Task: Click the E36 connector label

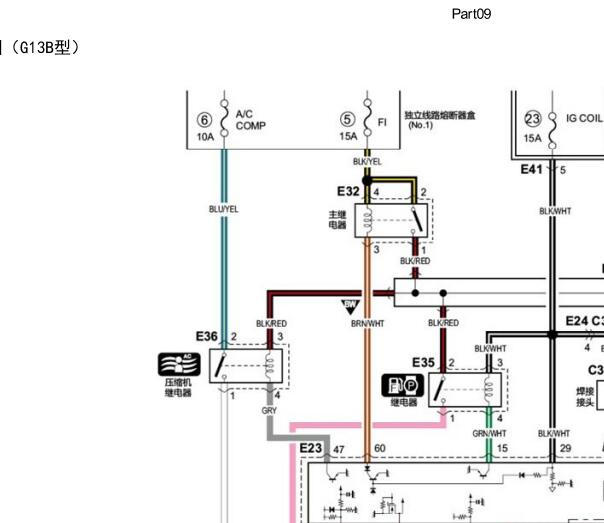Action: [207, 336]
